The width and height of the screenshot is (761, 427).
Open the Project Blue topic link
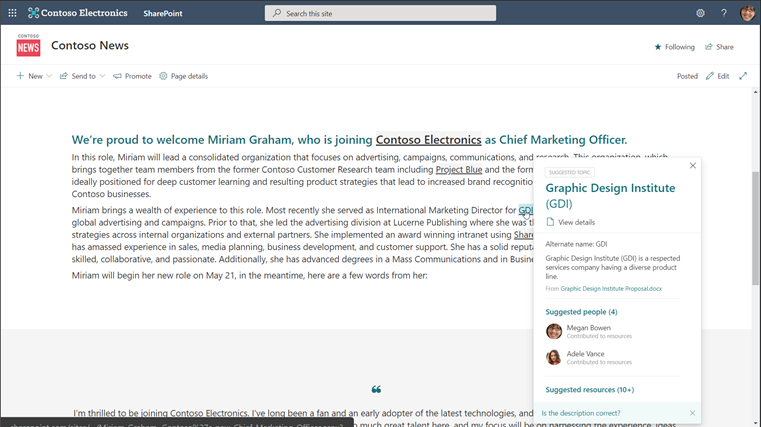click(x=459, y=169)
